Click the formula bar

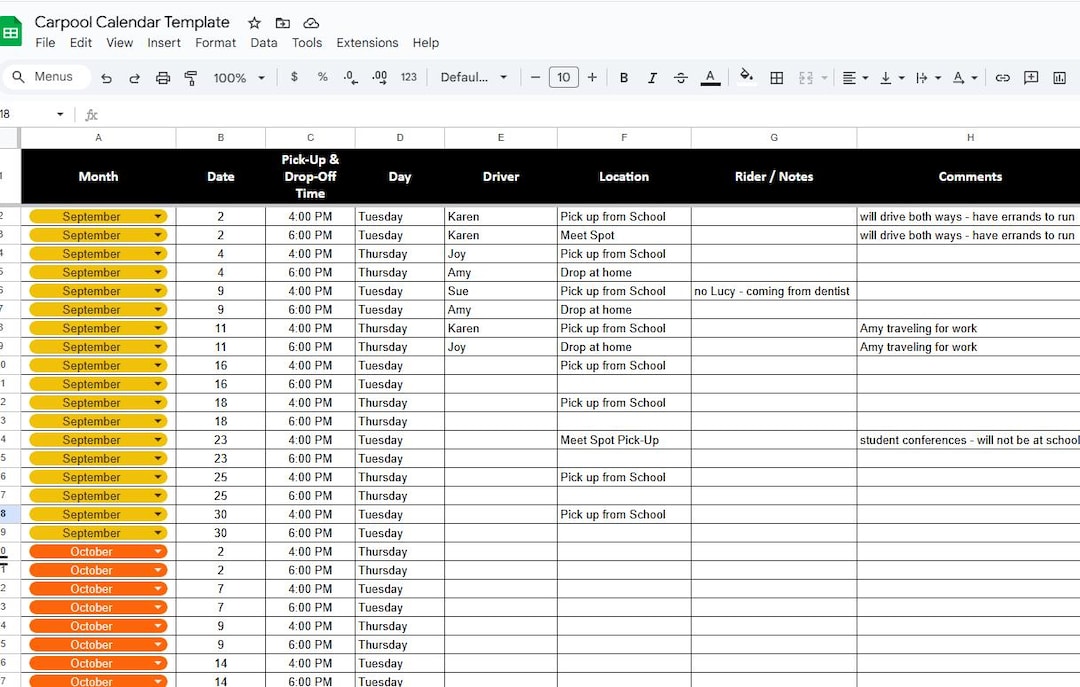(x=592, y=114)
